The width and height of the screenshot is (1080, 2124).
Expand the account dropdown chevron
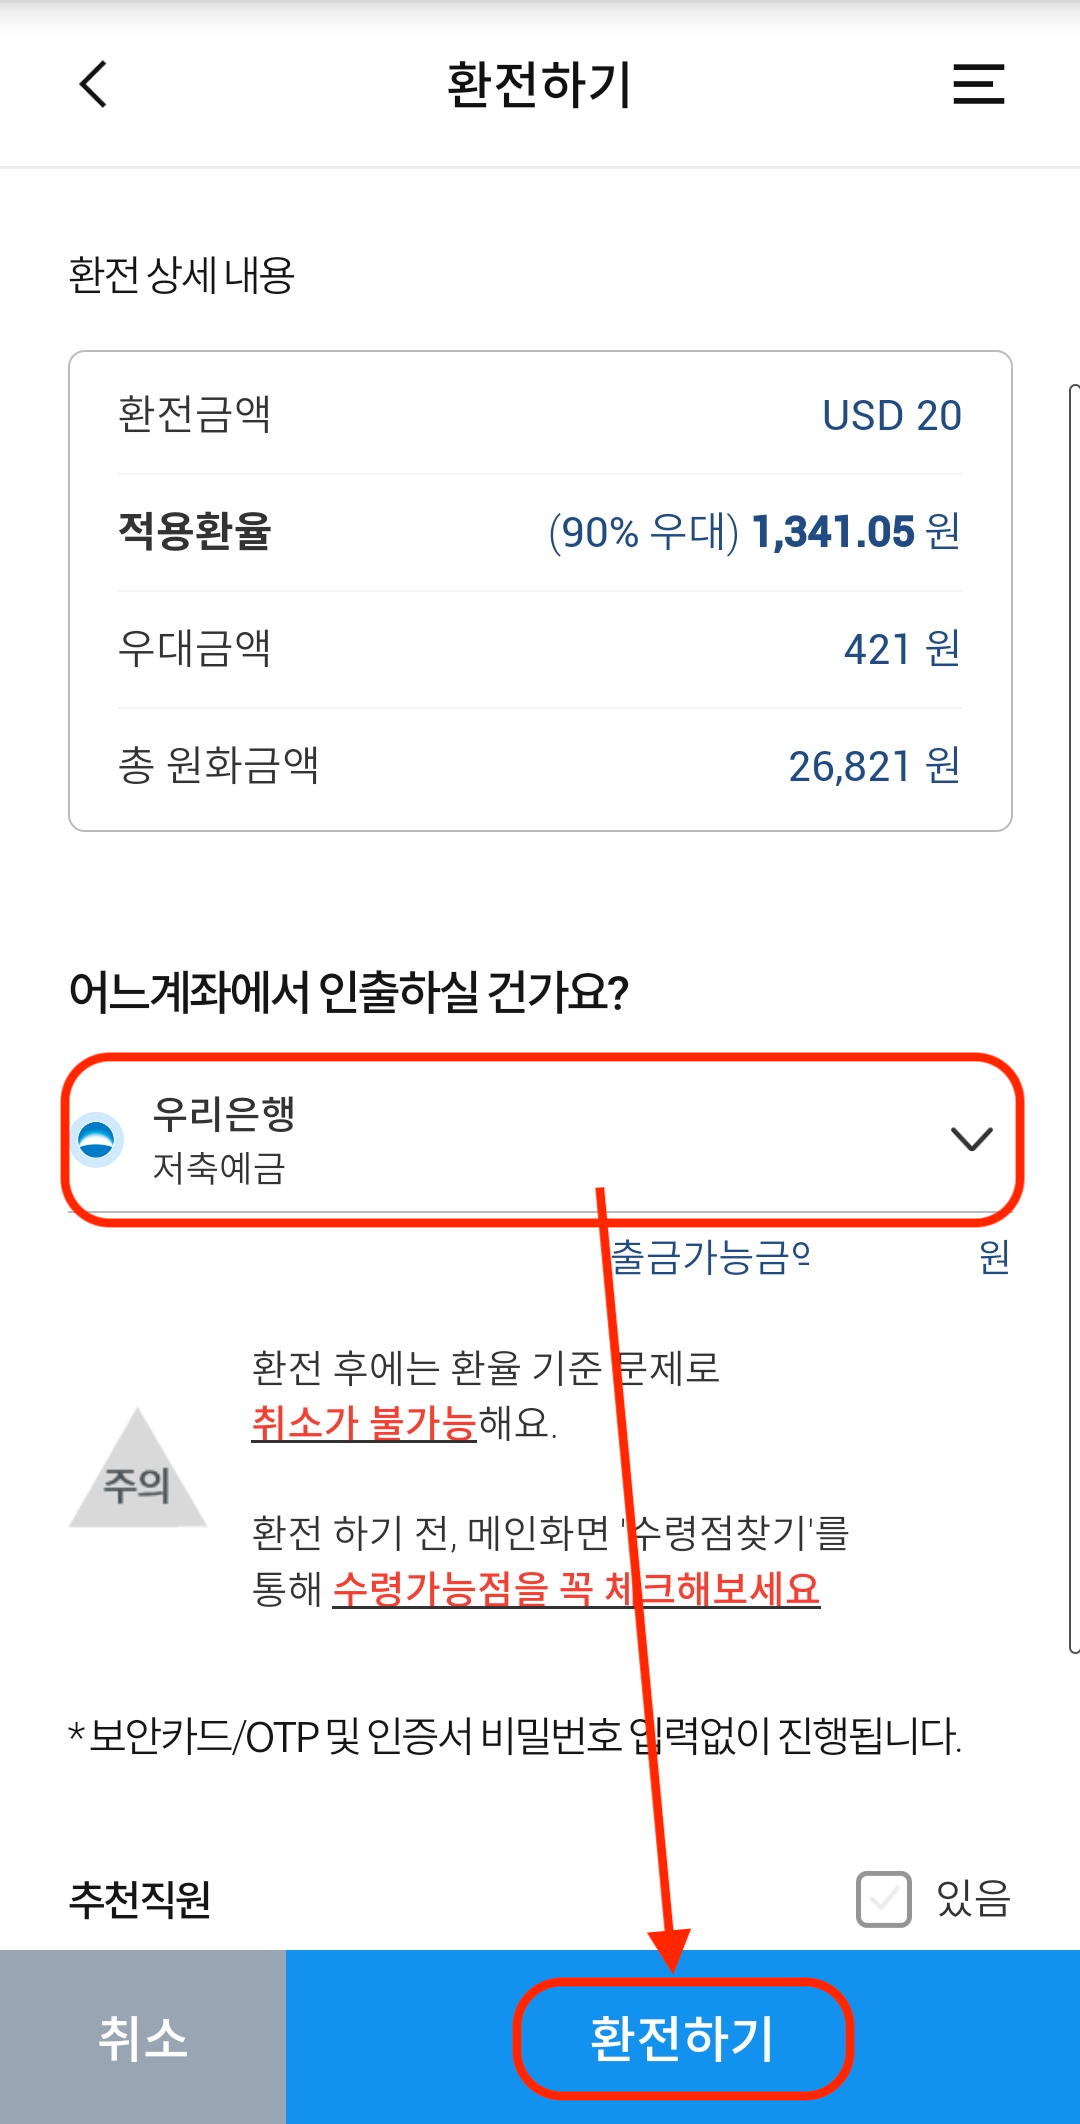[x=971, y=1139]
